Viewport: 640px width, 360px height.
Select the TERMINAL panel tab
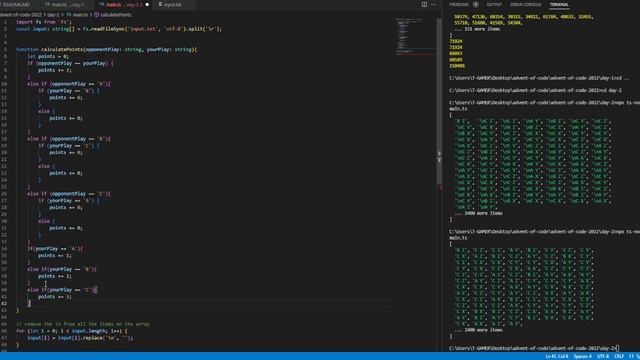(559, 4)
